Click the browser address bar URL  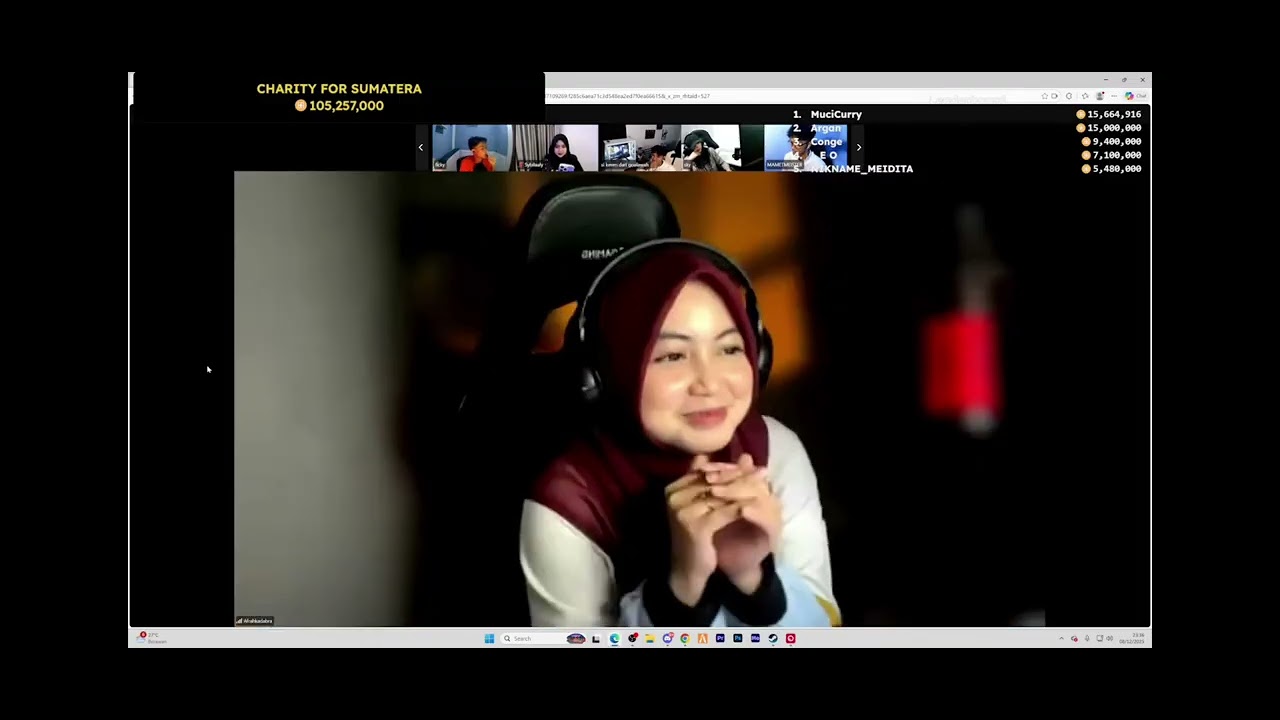(630, 96)
